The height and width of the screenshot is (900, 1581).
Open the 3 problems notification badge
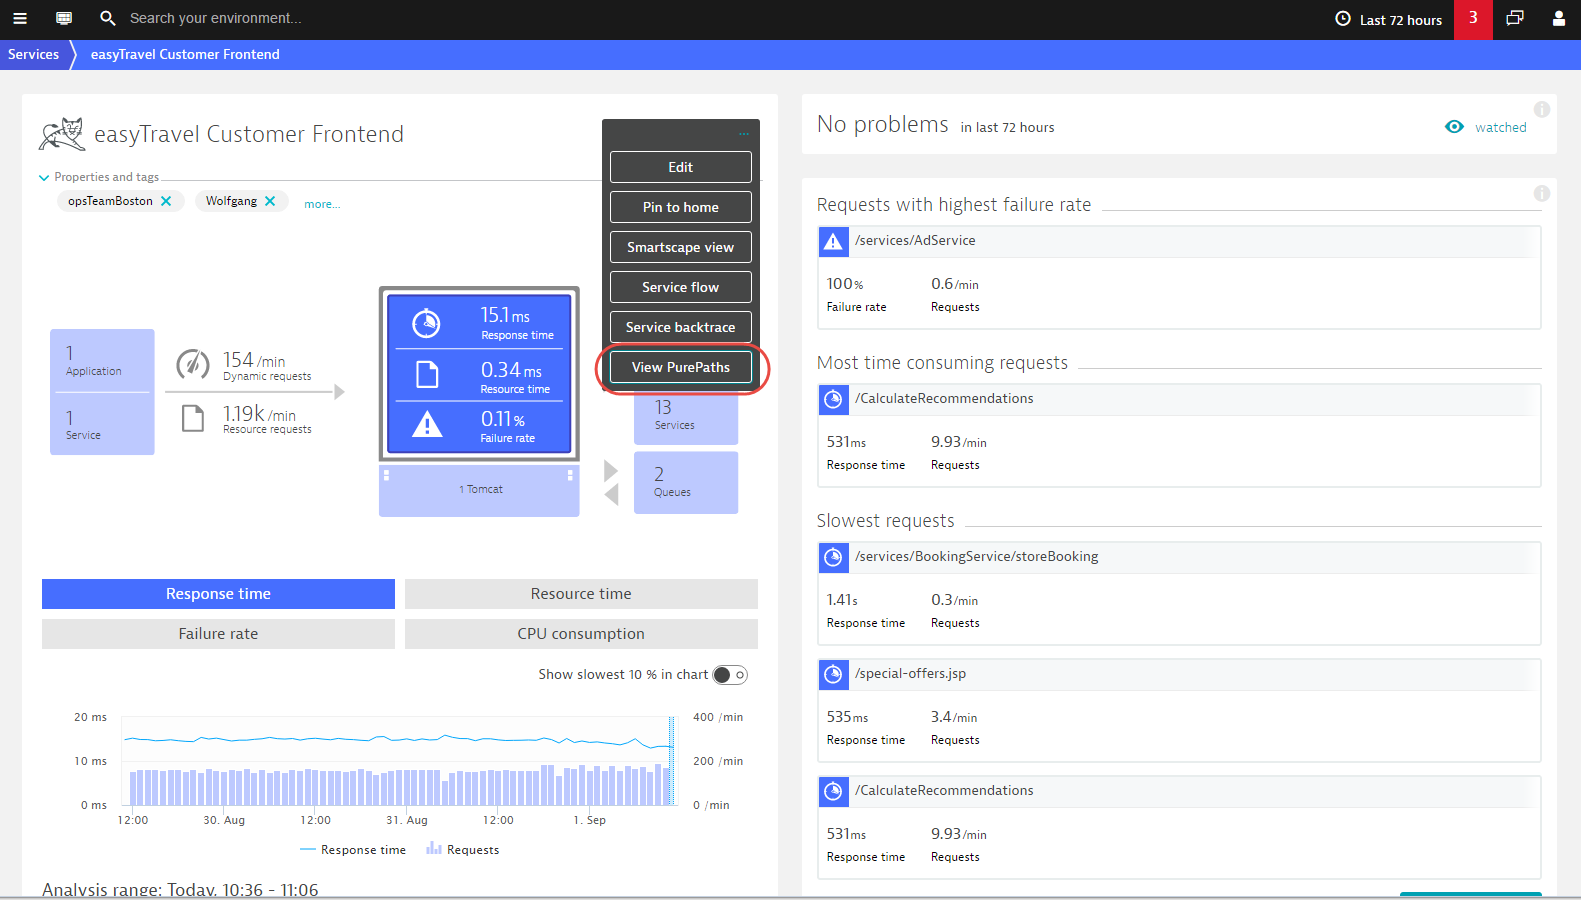(x=1473, y=19)
